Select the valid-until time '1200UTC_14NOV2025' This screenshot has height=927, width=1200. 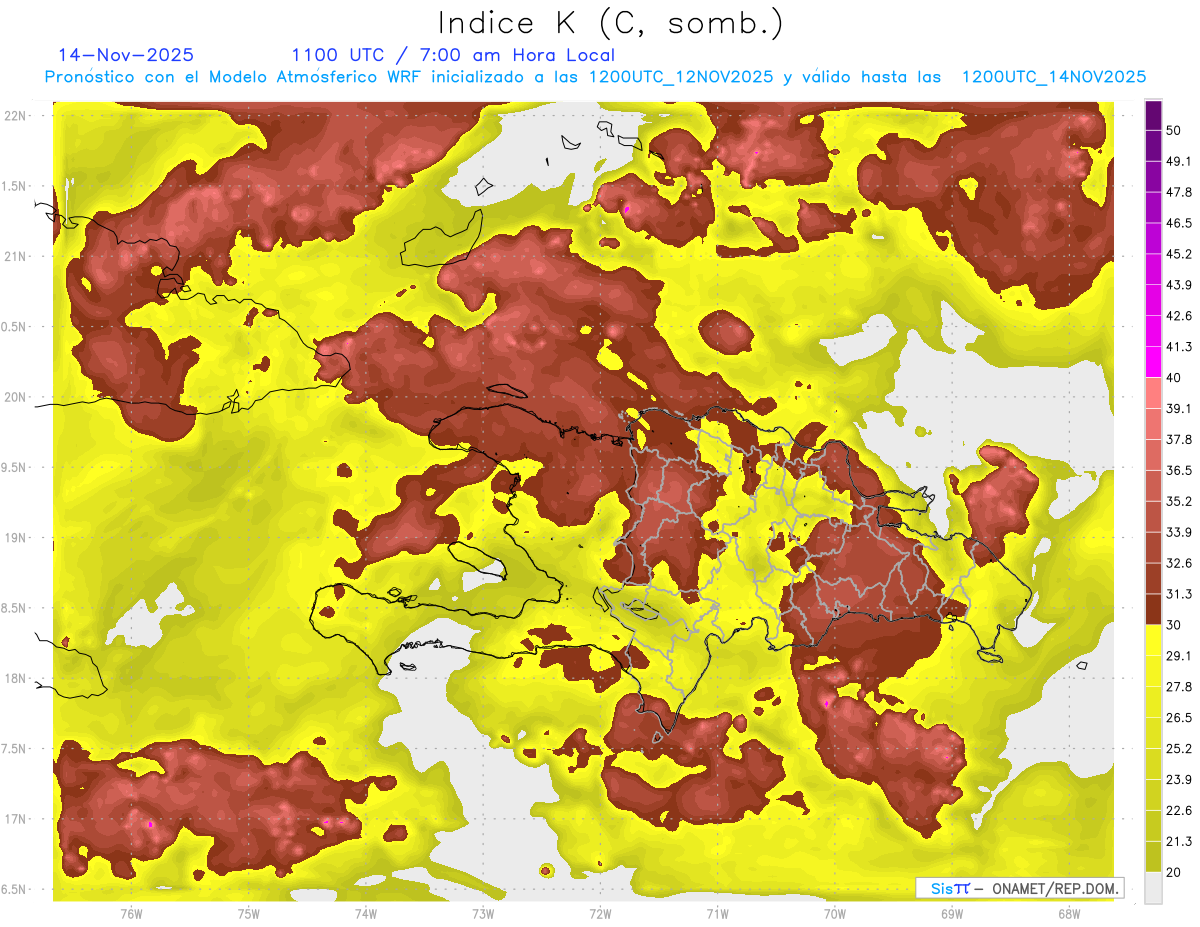coord(1054,77)
